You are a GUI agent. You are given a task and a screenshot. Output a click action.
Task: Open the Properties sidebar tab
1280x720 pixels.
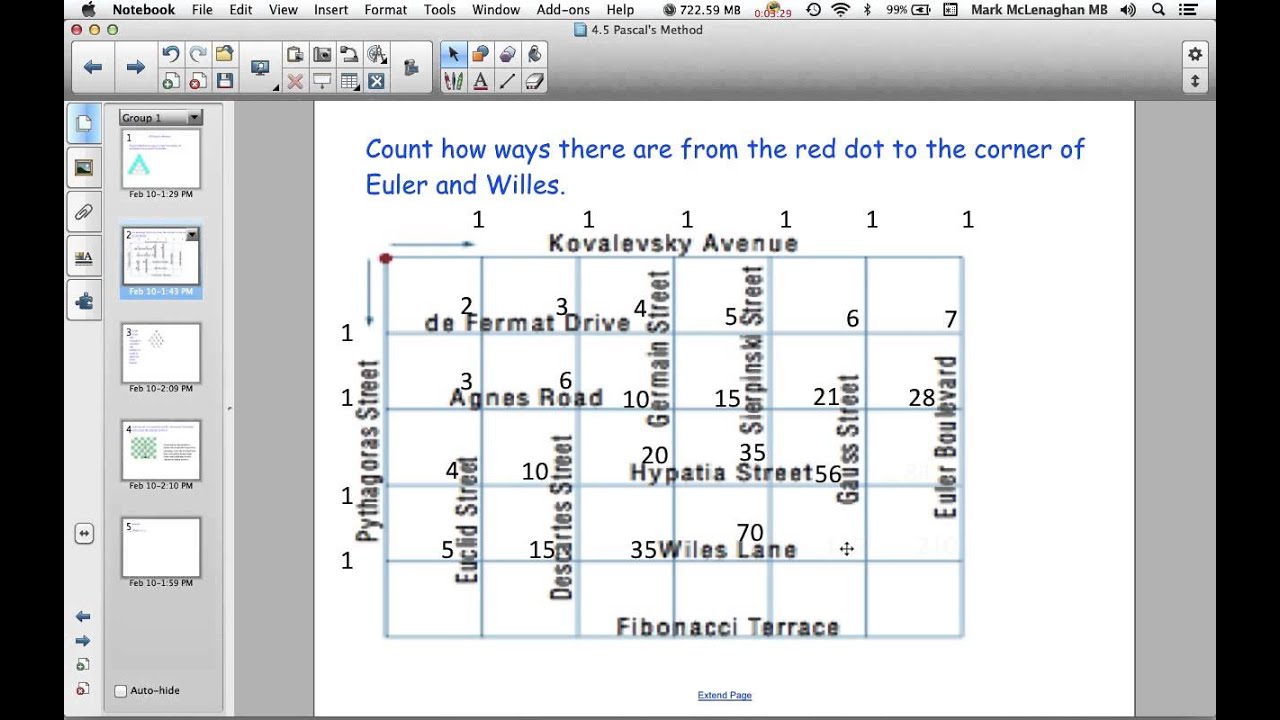point(84,256)
